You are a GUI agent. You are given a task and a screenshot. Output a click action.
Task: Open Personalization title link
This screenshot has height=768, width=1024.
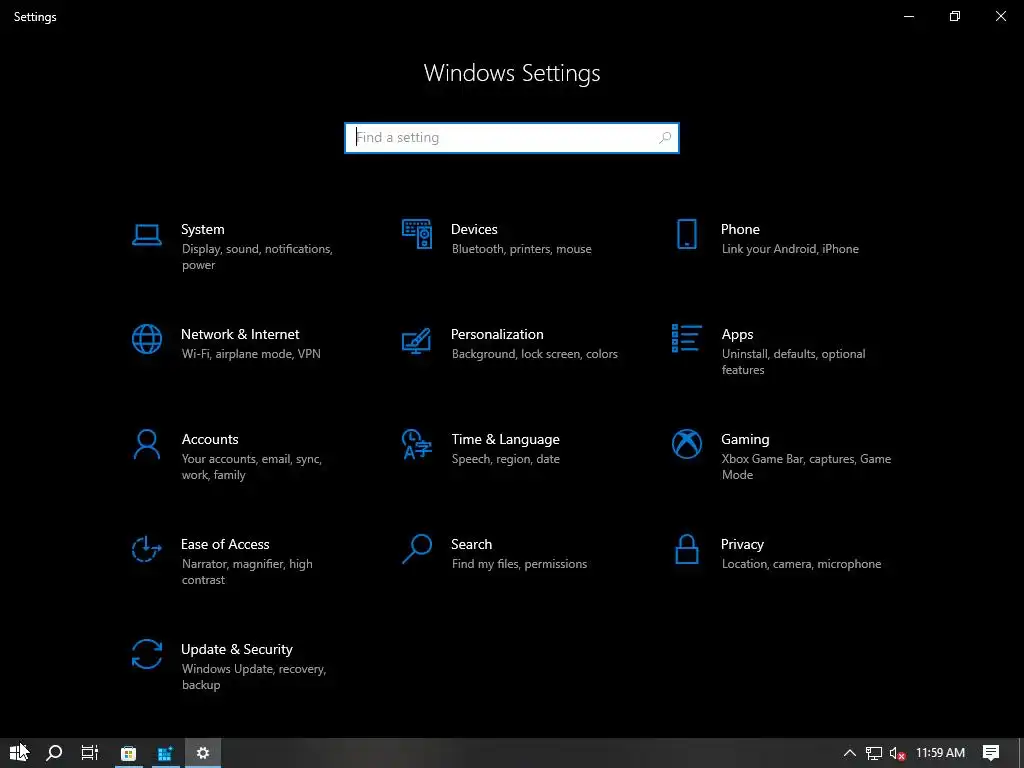[x=497, y=334]
